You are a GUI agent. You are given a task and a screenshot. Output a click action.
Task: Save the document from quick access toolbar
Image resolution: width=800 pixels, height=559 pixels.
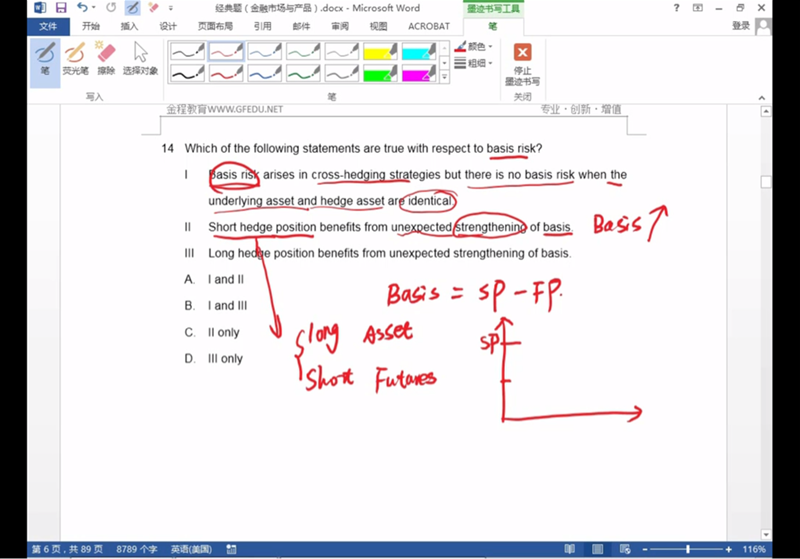click(x=61, y=8)
